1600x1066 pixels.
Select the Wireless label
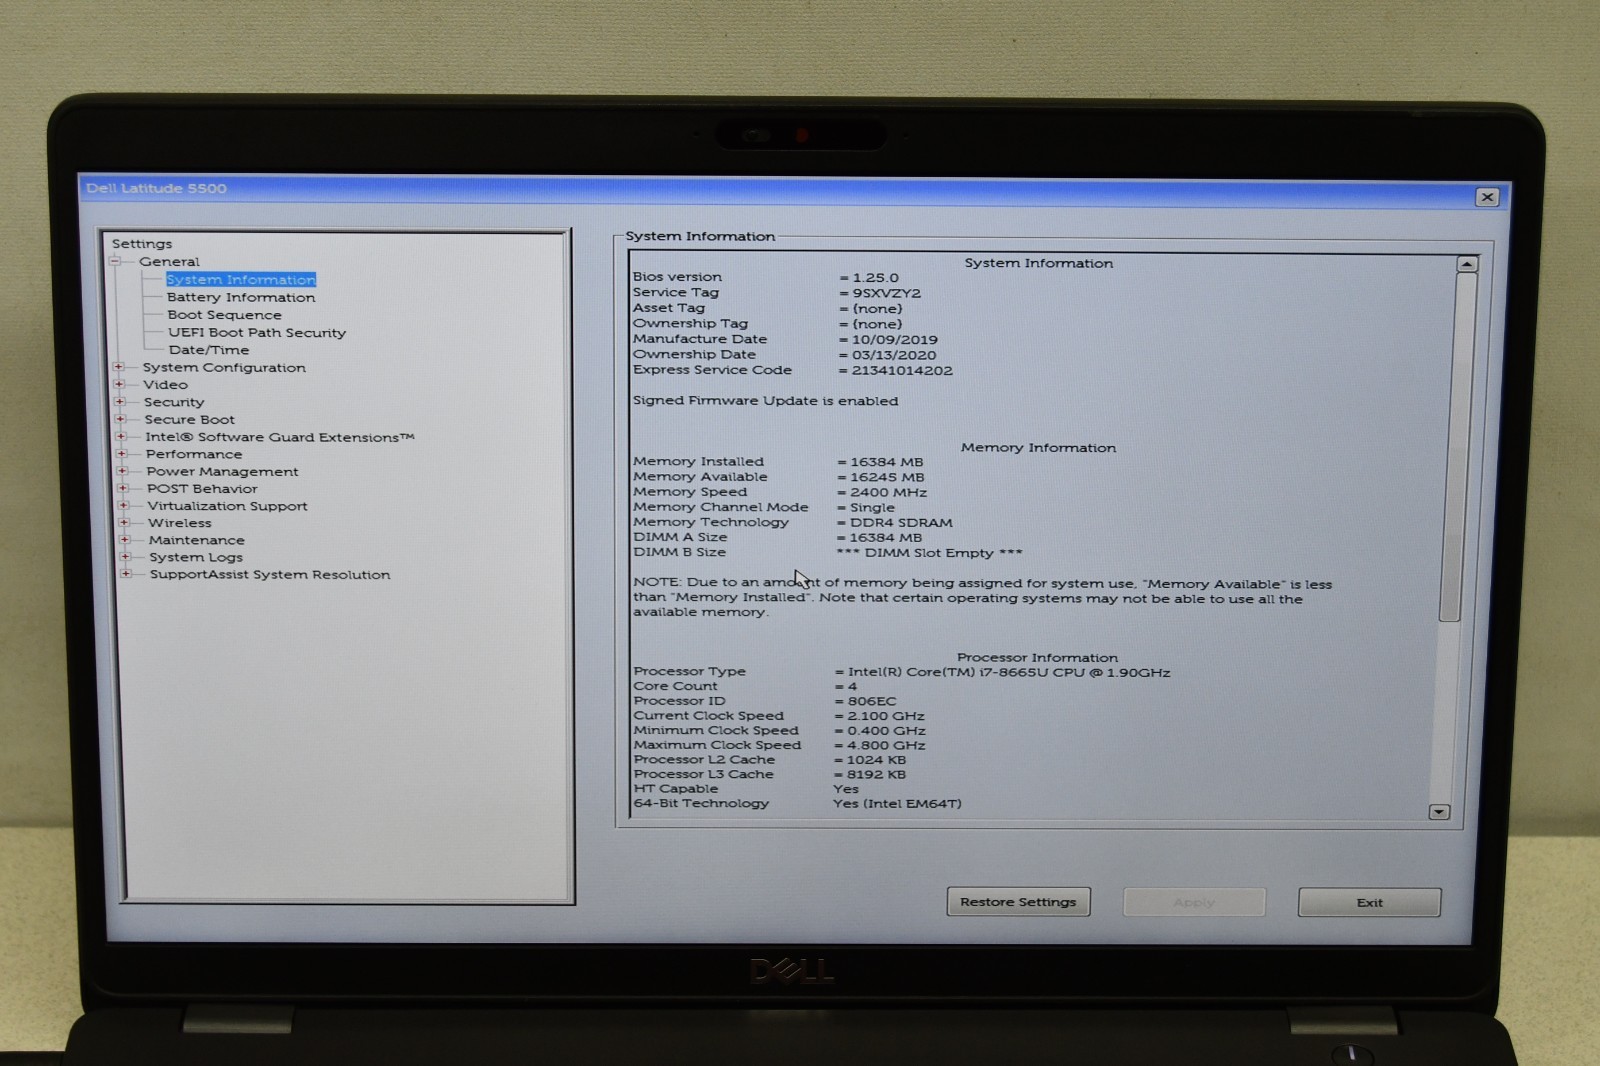tap(180, 523)
